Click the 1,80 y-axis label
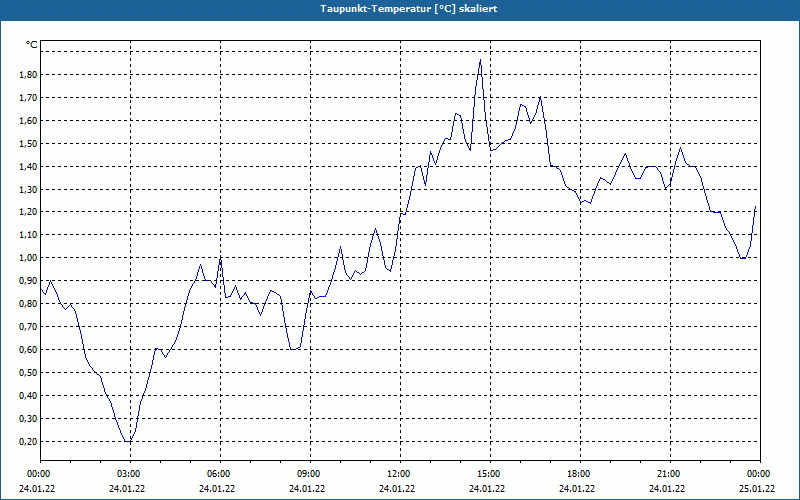The image size is (800, 500). pos(27,75)
